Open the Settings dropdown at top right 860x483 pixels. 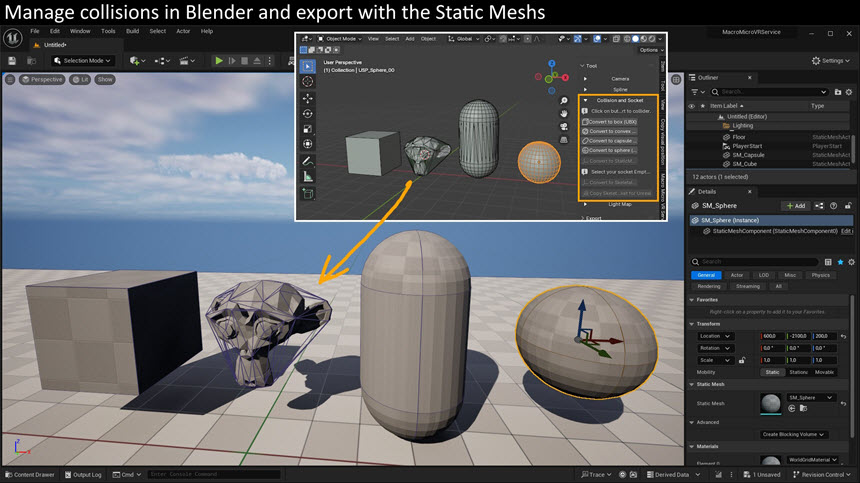830,61
